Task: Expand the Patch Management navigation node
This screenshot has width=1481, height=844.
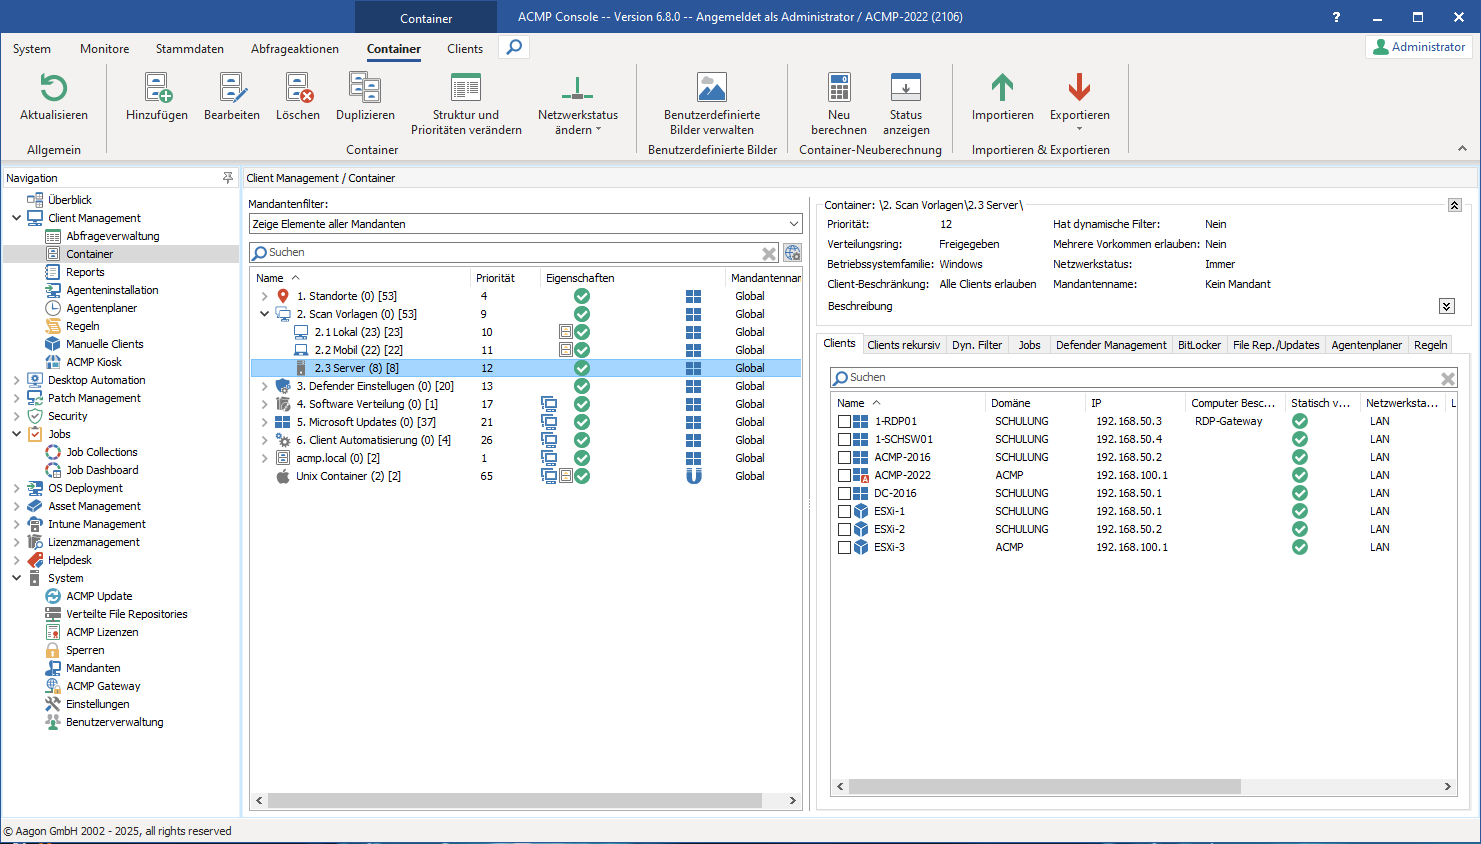Action: (x=17, y=398)
